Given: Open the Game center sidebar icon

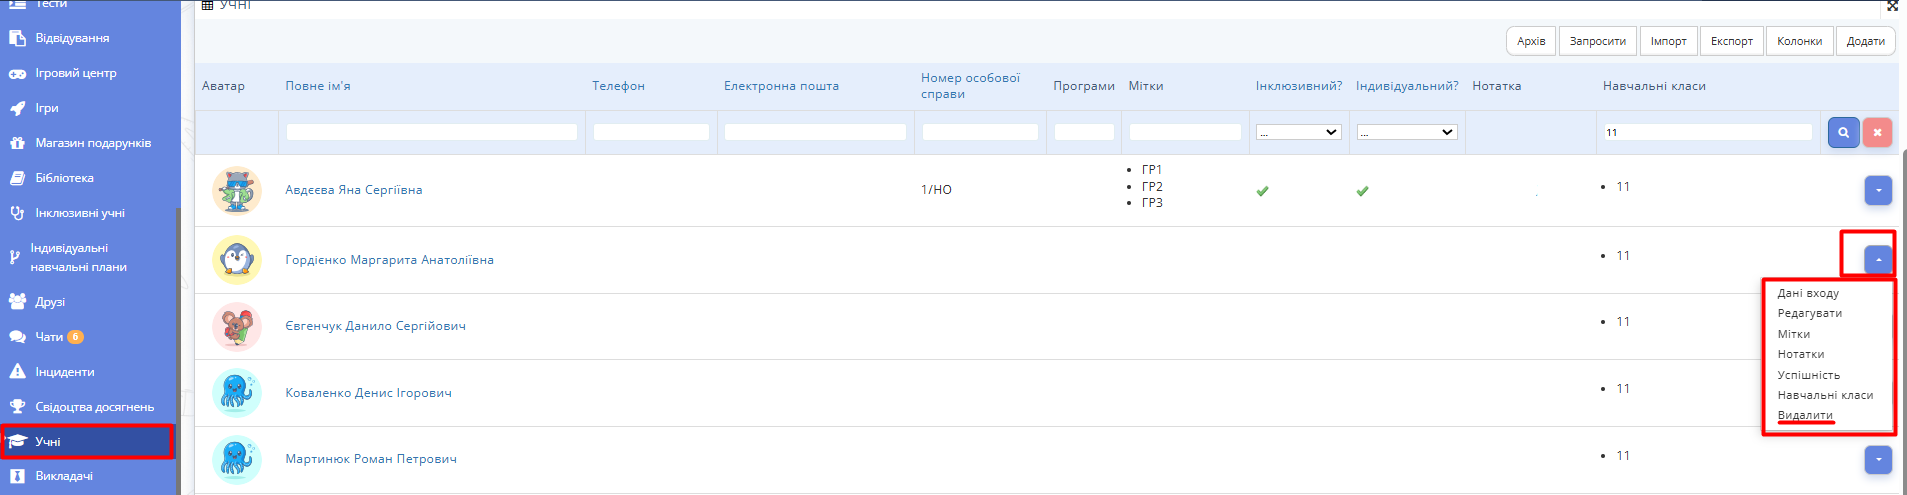Looking at the screenshot, I should 17,73.
